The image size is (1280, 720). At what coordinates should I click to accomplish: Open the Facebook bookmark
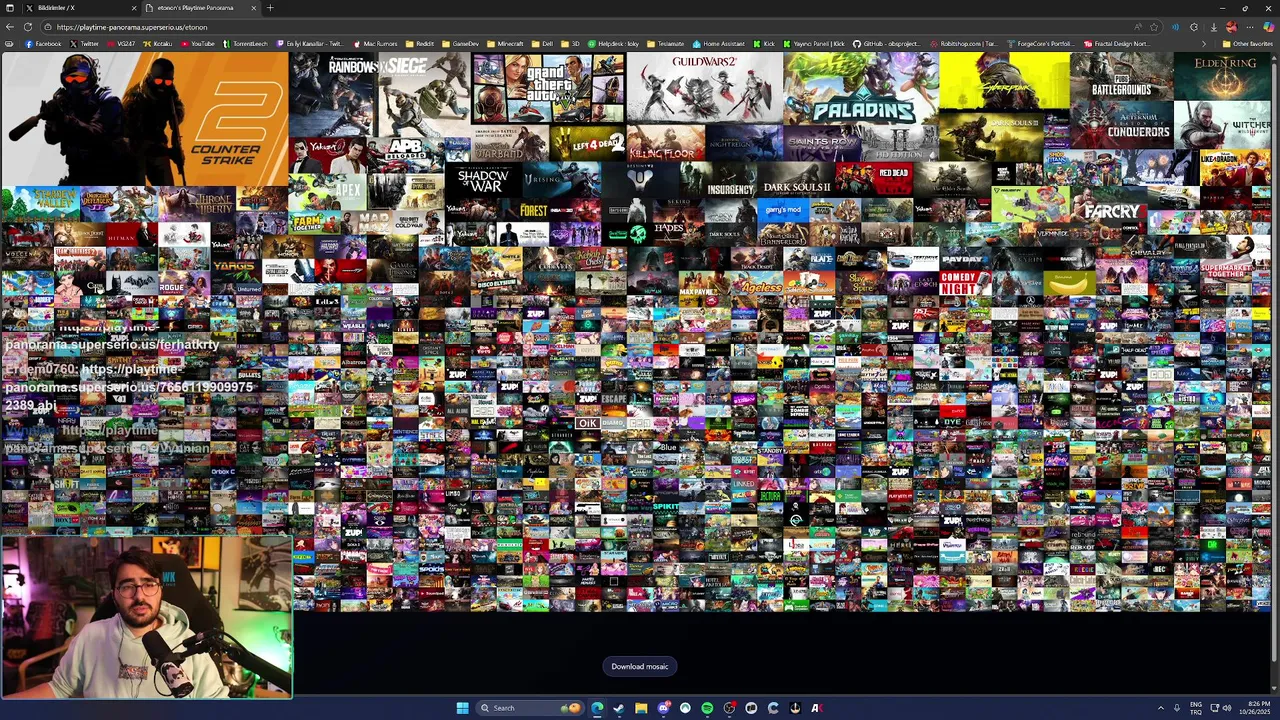click(x=43, y=44)
